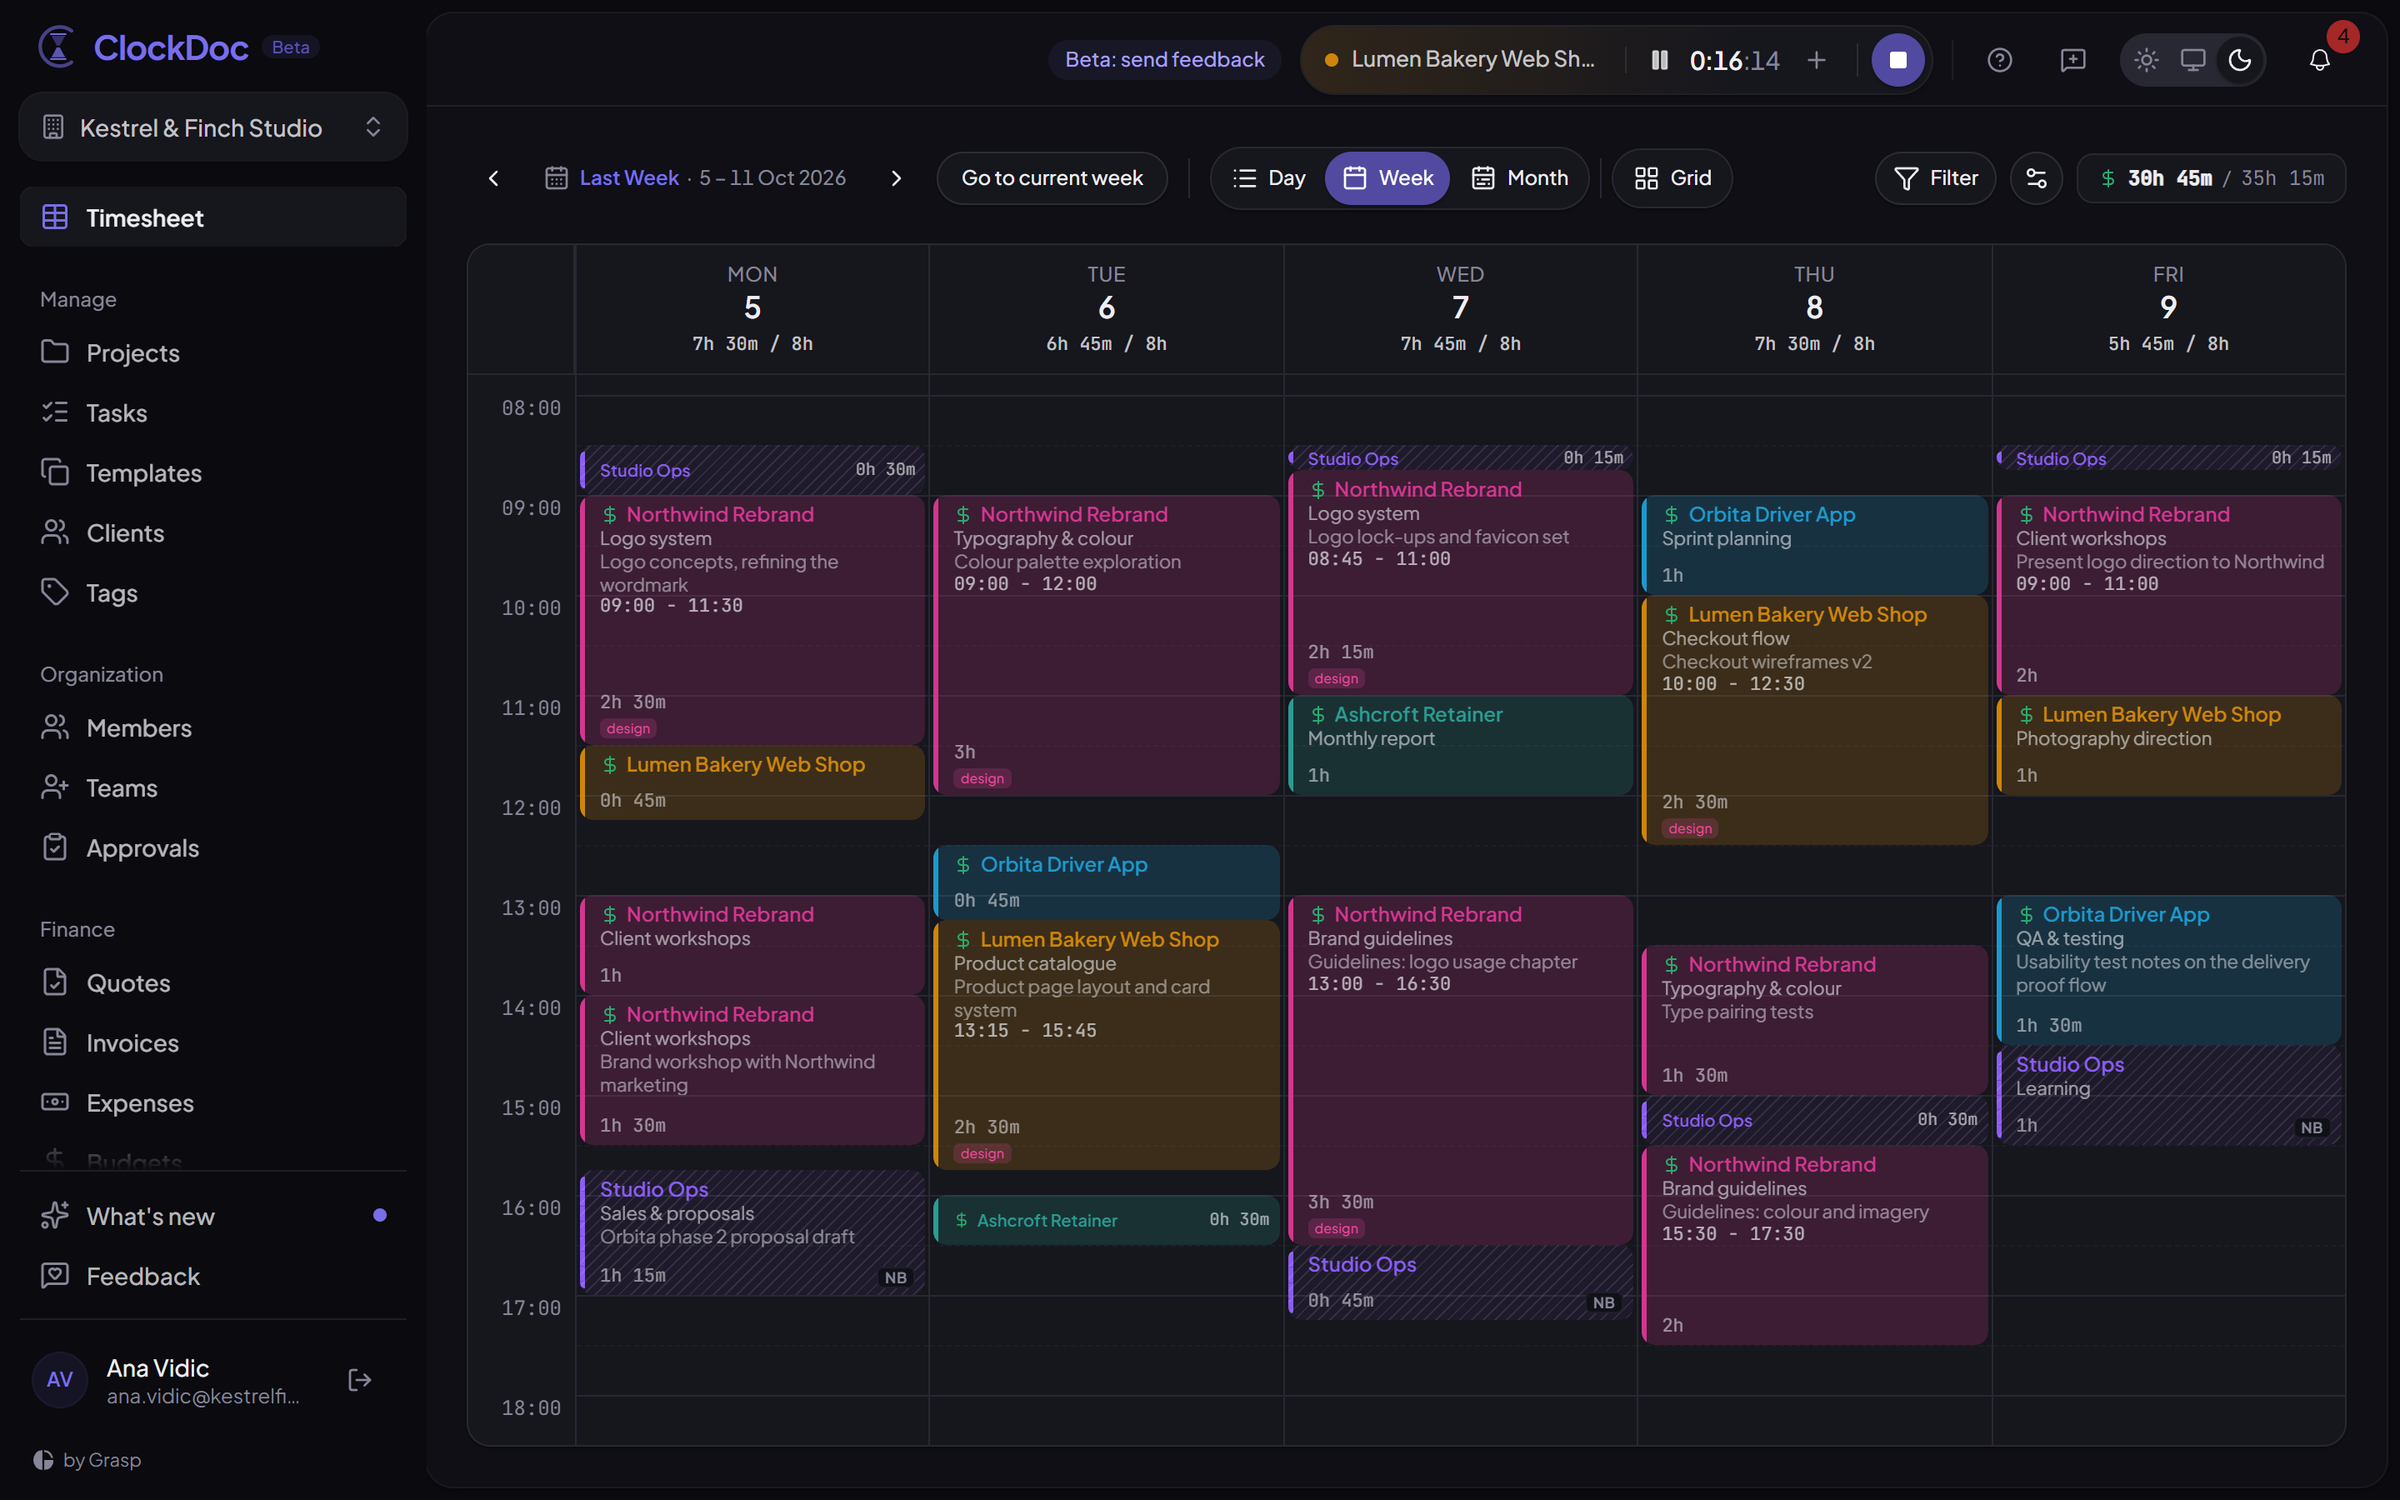
Task: Open notifications bell with 4 badge
Action: (x=2320, y=60)
